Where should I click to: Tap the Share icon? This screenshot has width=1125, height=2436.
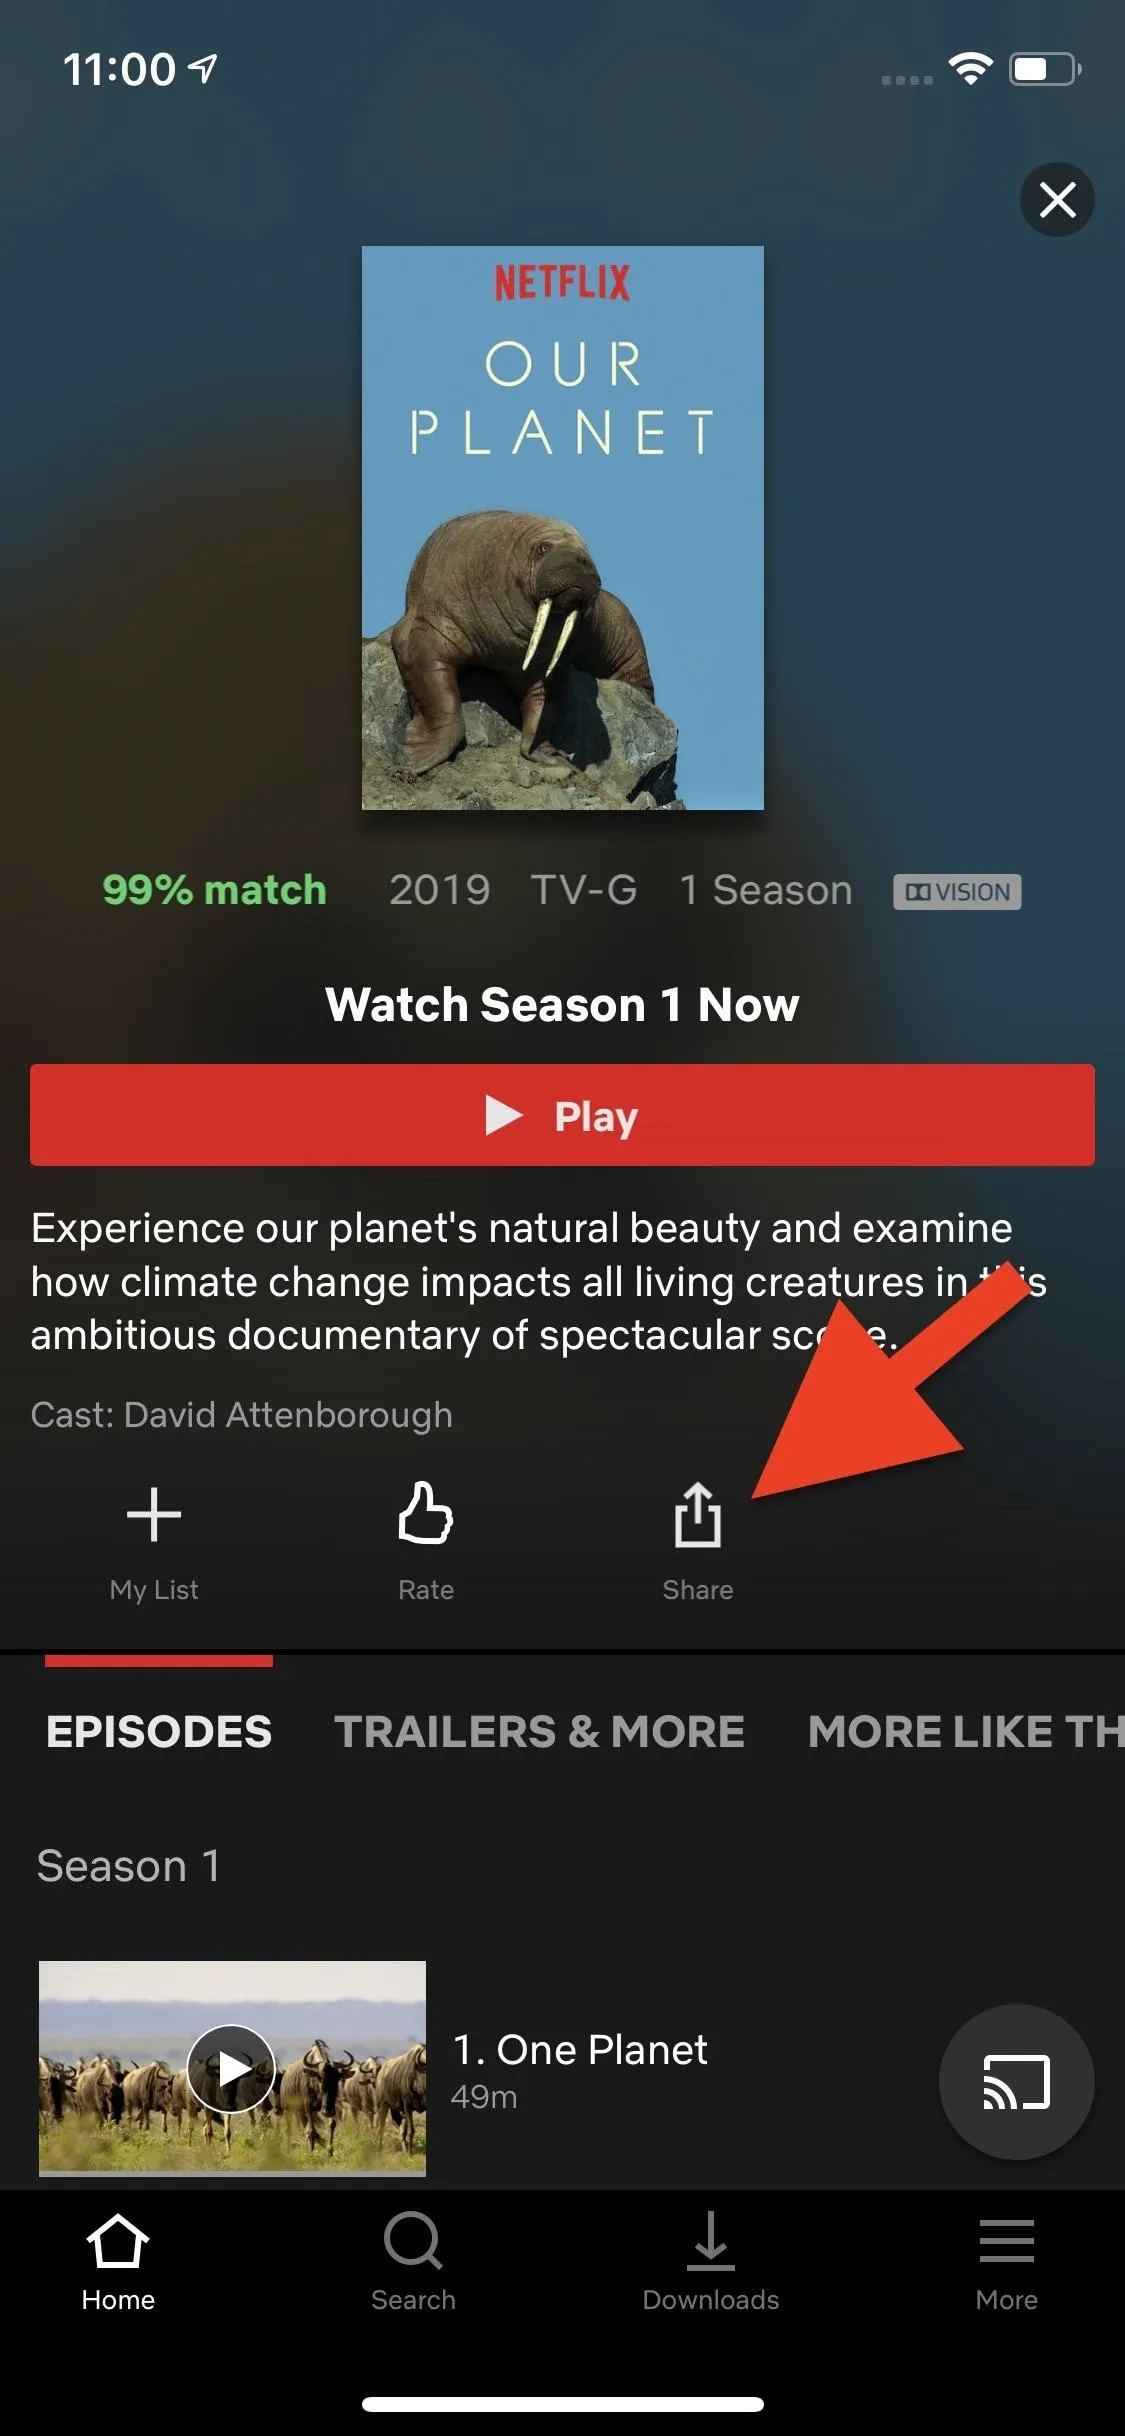[x=697, y=1515]
